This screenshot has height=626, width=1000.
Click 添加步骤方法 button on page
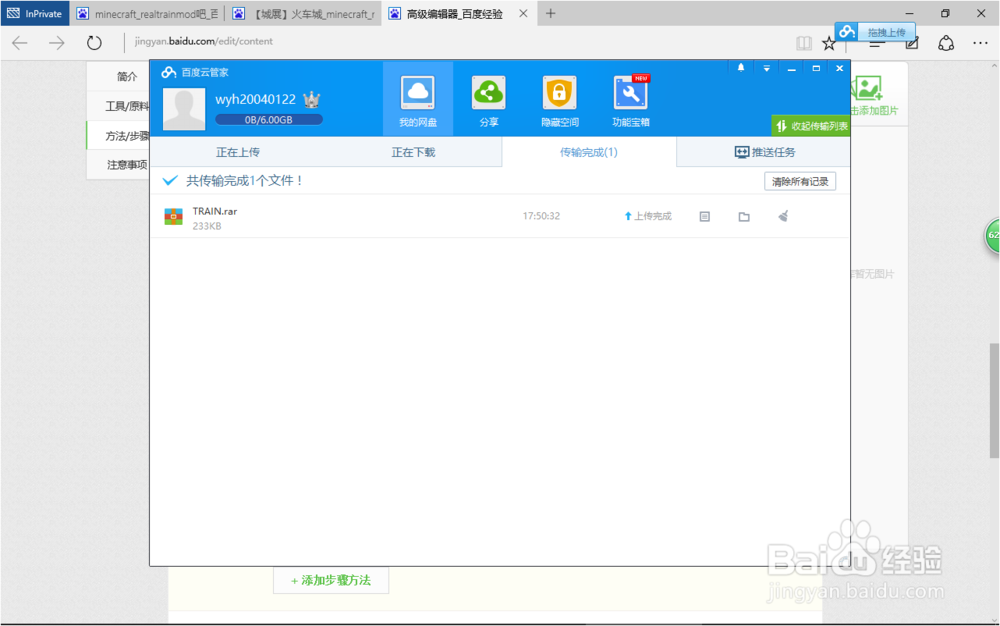point(331,580)
